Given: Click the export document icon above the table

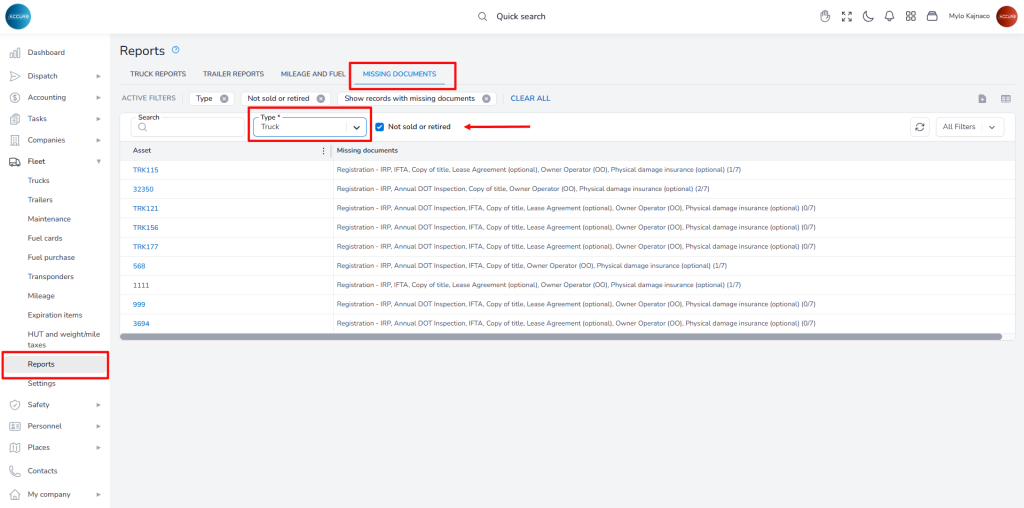Looking at the screenshot, I should 982,99.
